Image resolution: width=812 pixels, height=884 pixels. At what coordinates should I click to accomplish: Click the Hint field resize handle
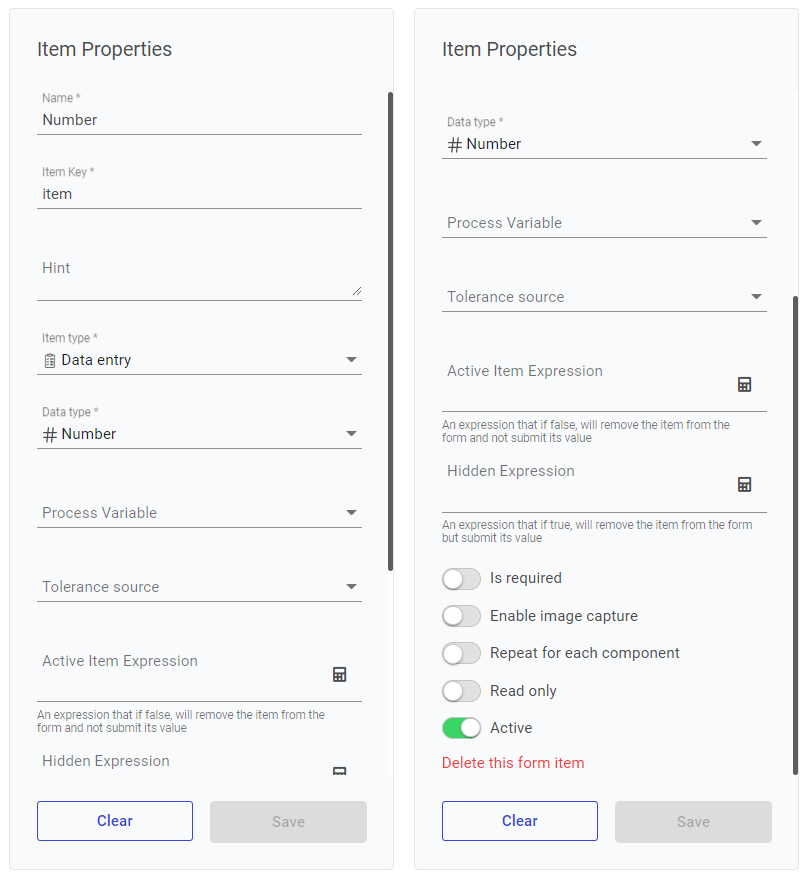point(355,290)
